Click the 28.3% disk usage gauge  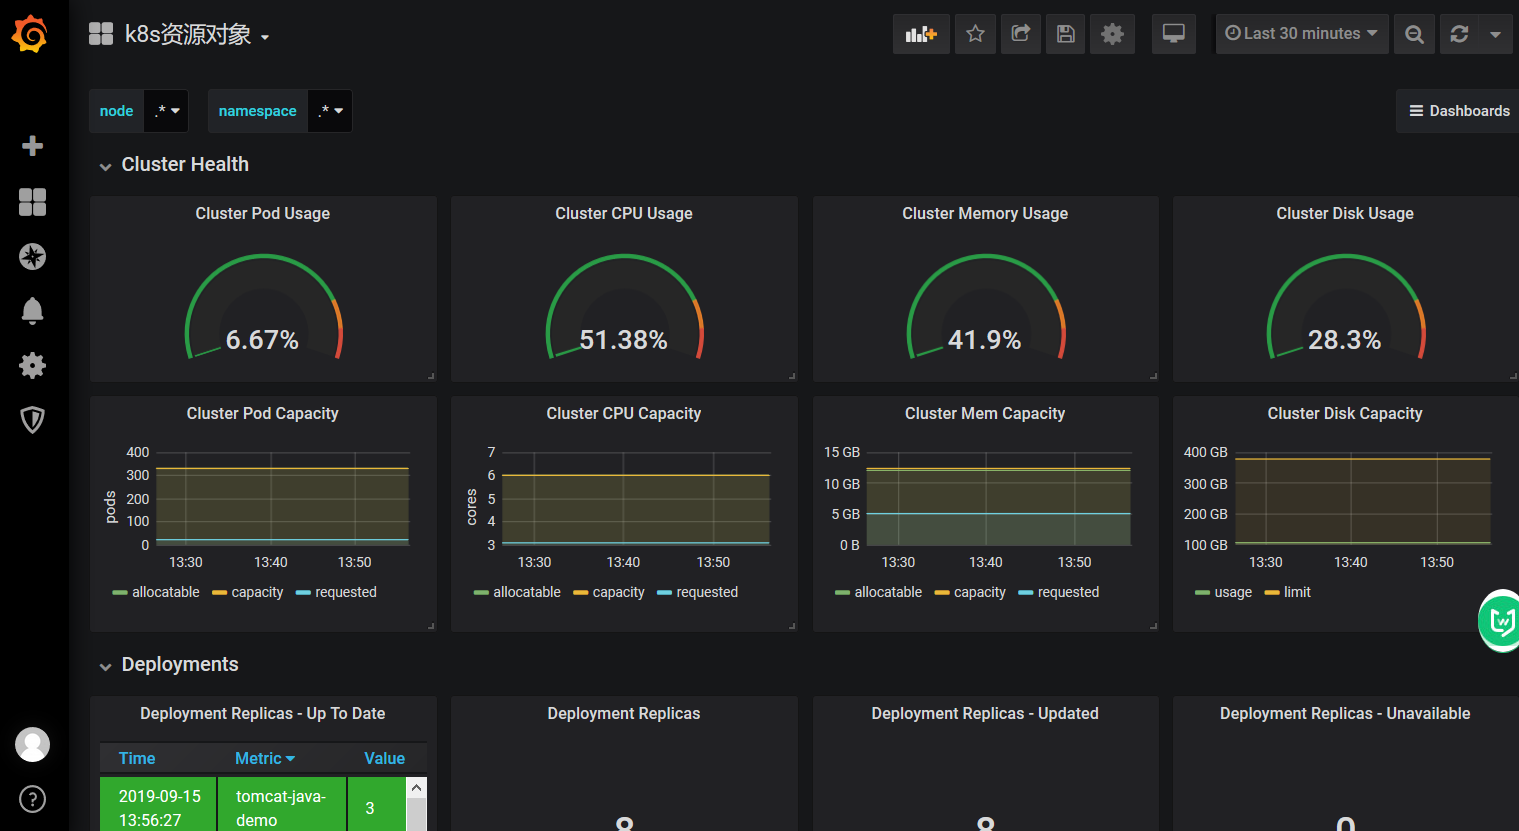(x=1345, y=308)
